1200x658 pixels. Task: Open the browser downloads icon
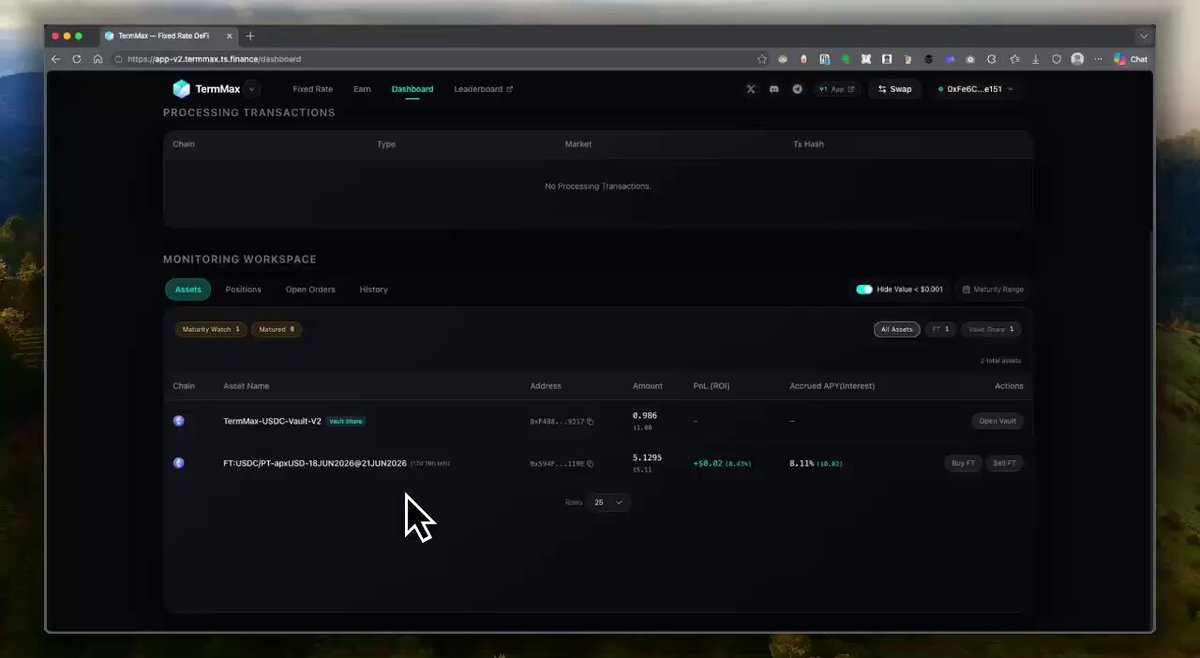(1035, 59)
